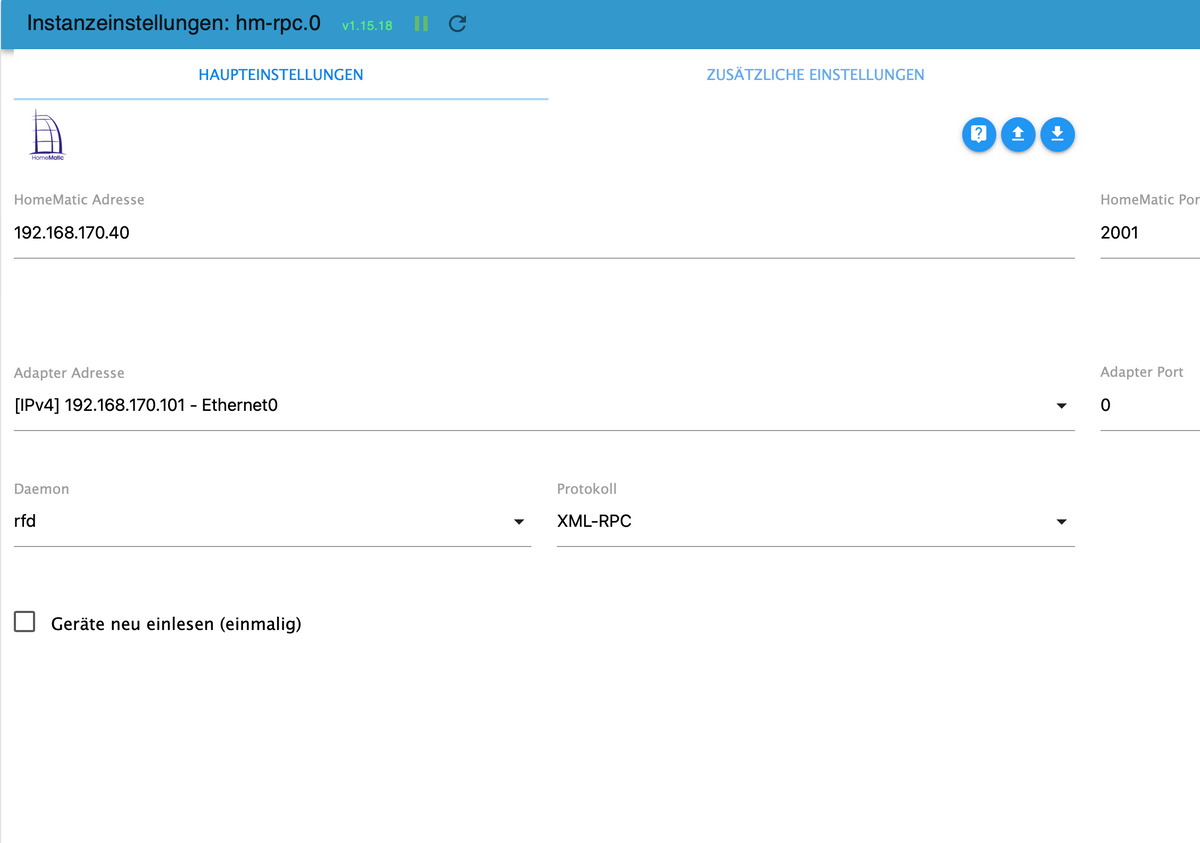Screen dimensions: 1200x843
Task: Click the HomeMatic adapter logo
Action: [47, 135]
